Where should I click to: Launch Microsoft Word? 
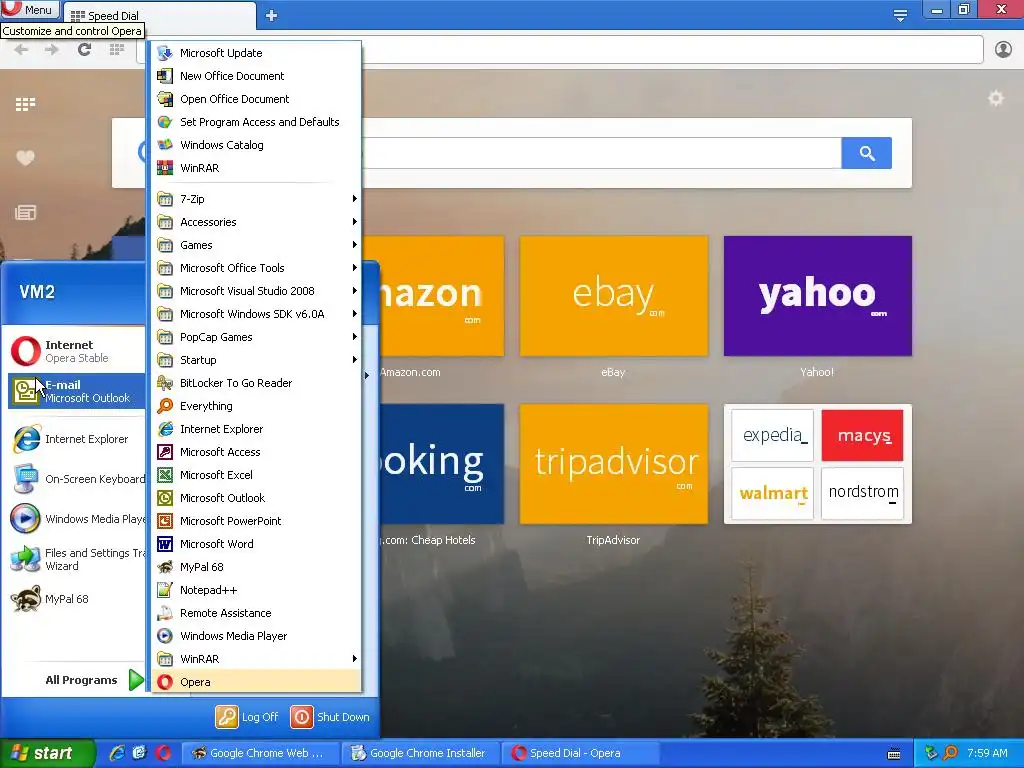[x=257, y=544]
